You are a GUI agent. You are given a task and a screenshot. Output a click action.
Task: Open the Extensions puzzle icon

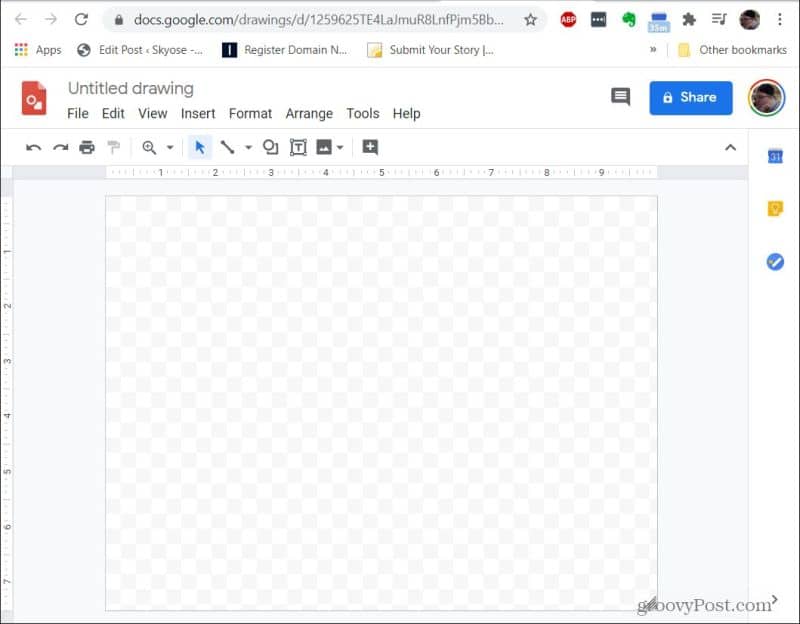(x=689, y=20)
